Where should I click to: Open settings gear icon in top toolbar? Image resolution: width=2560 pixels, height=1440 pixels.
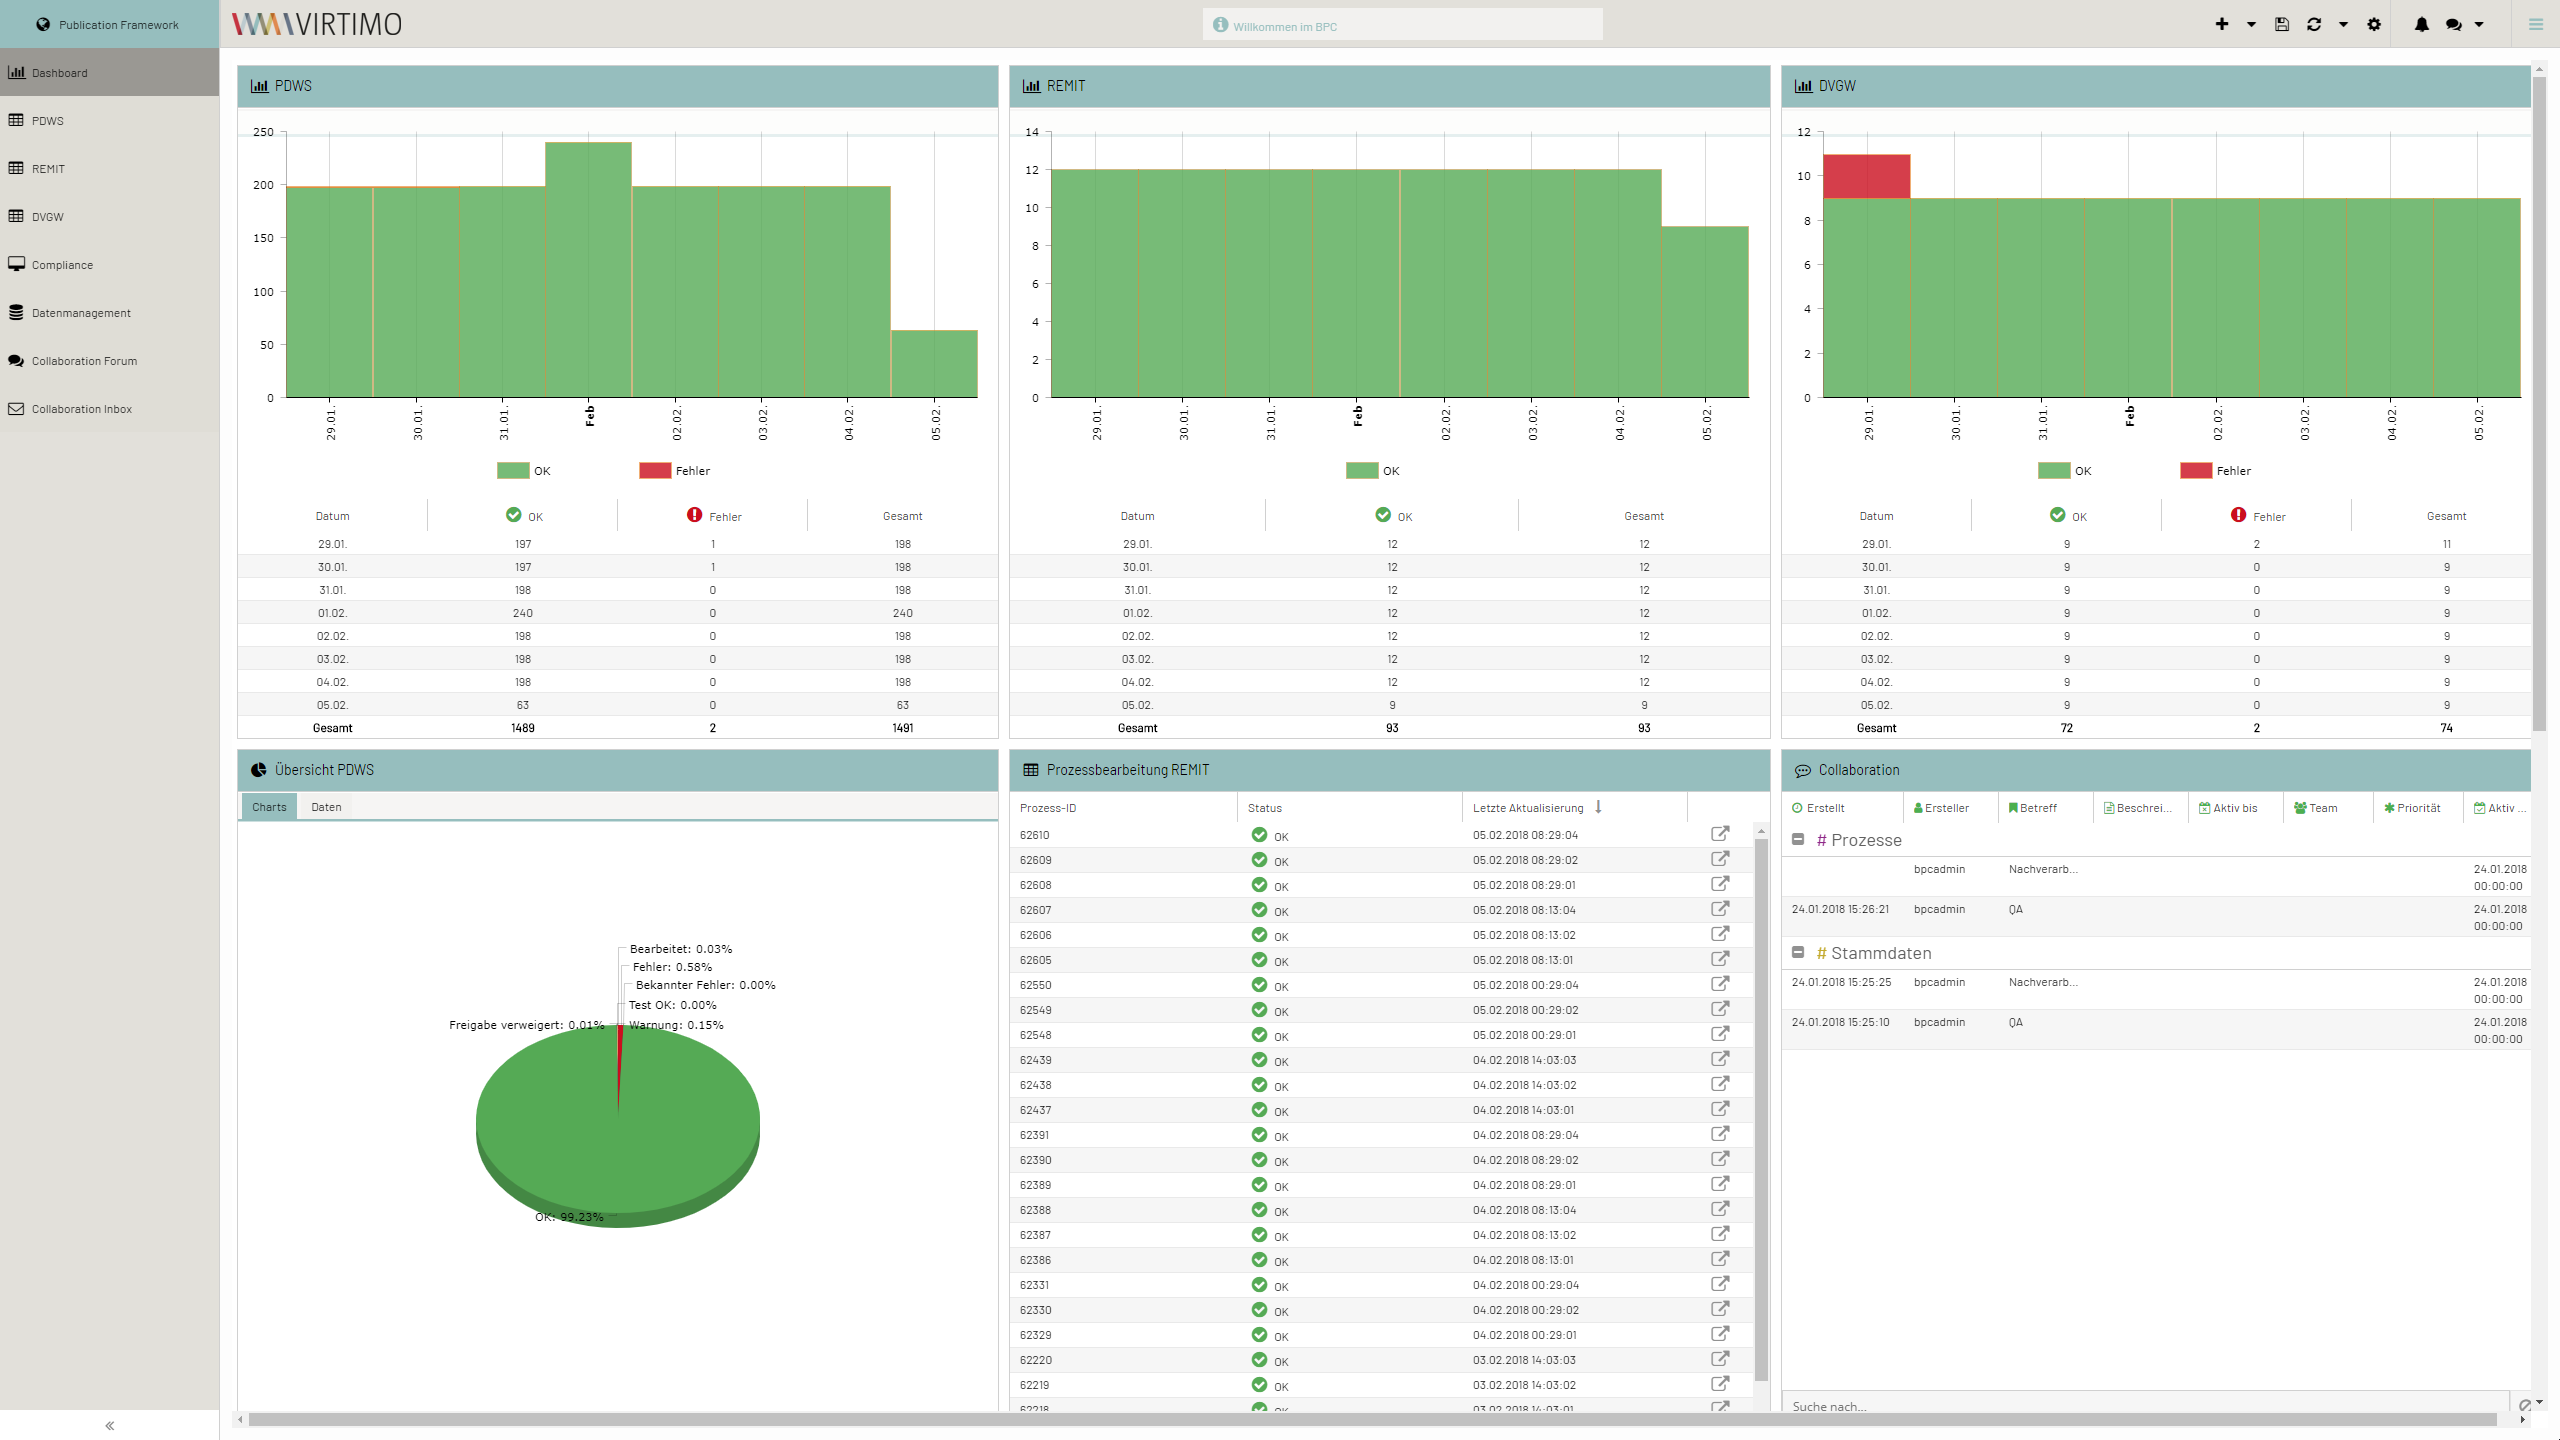click(2374, 24)
